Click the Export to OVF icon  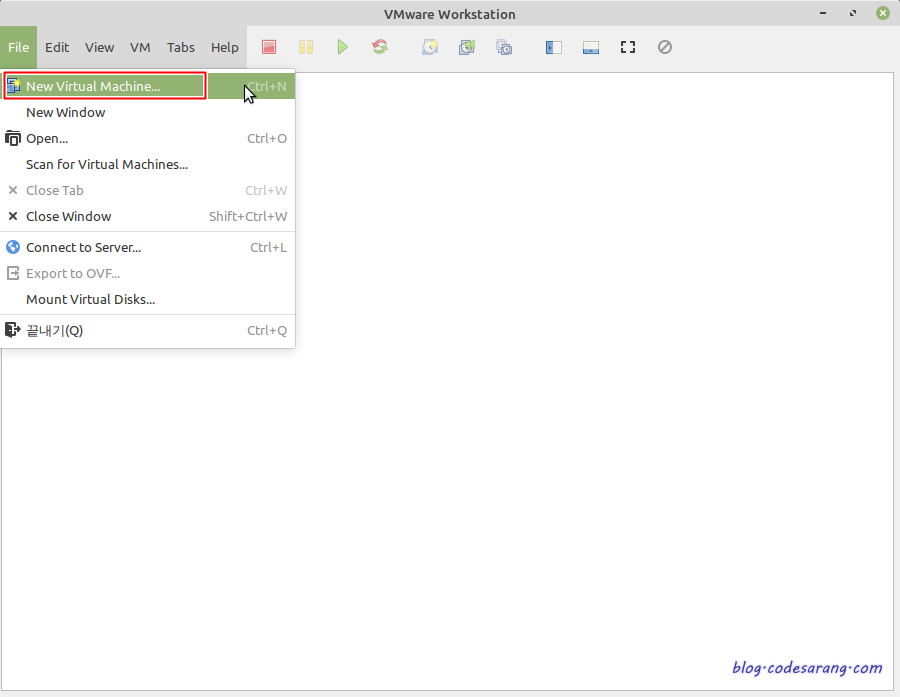coord(13,273)
